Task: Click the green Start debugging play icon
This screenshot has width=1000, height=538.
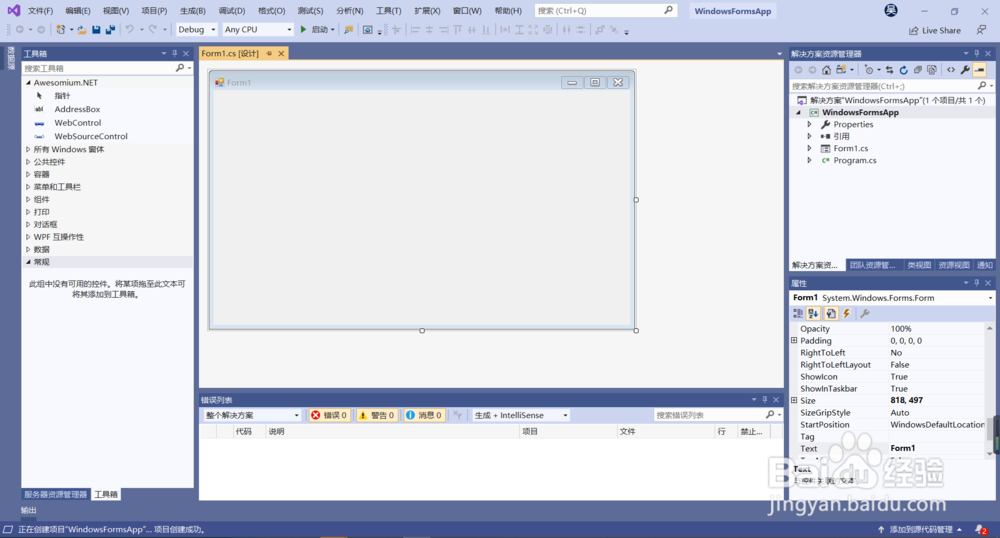Action: coord(304,29)
